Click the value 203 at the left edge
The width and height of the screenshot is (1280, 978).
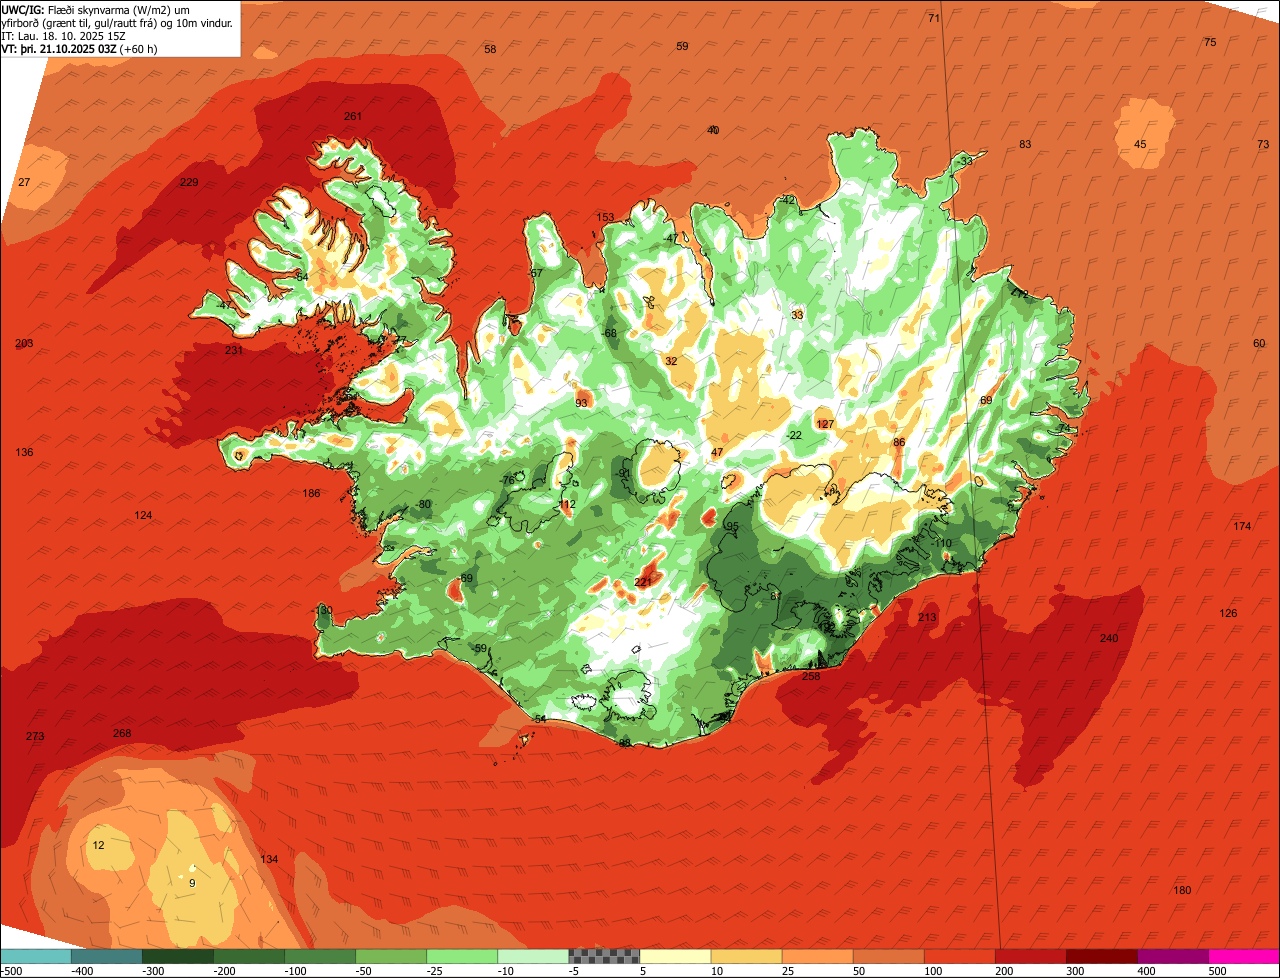pos(24,343)
